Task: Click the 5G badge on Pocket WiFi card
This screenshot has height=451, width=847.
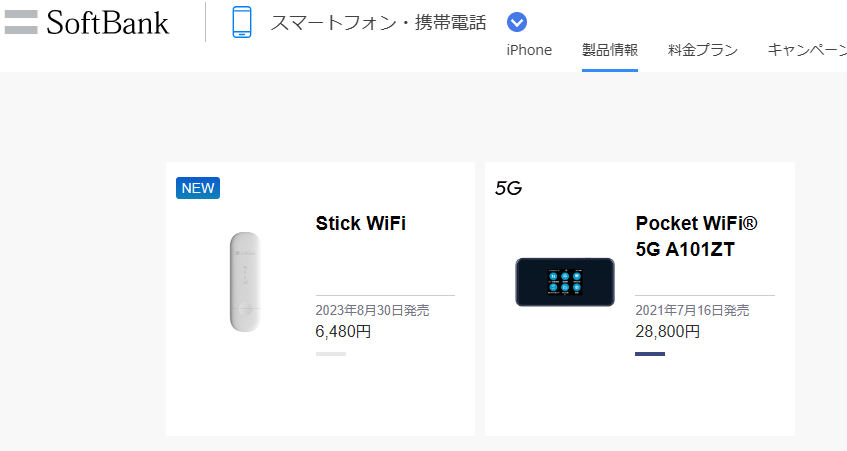Action: pos(508,188)
